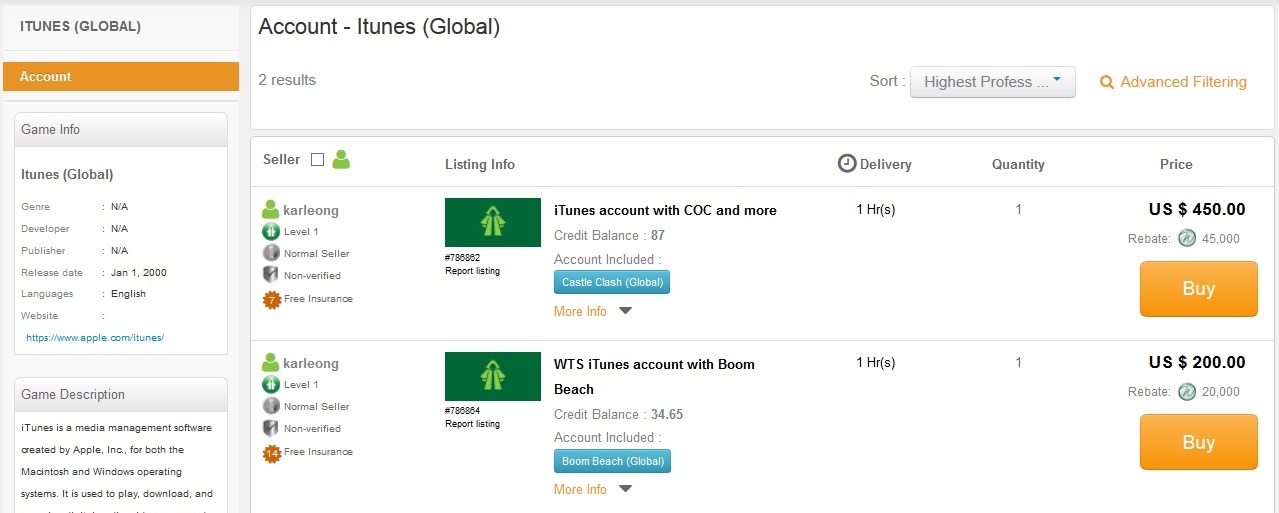The image size is (1279, 513).
Task: Buy the US $ 450.00 account
Action: click(x=1199, y=289)
